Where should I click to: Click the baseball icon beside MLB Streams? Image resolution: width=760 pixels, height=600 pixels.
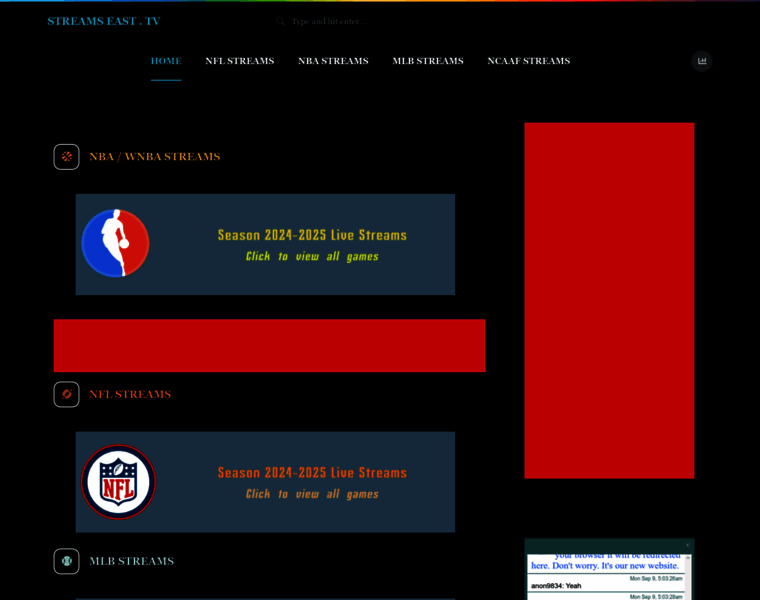click(66, 561)
